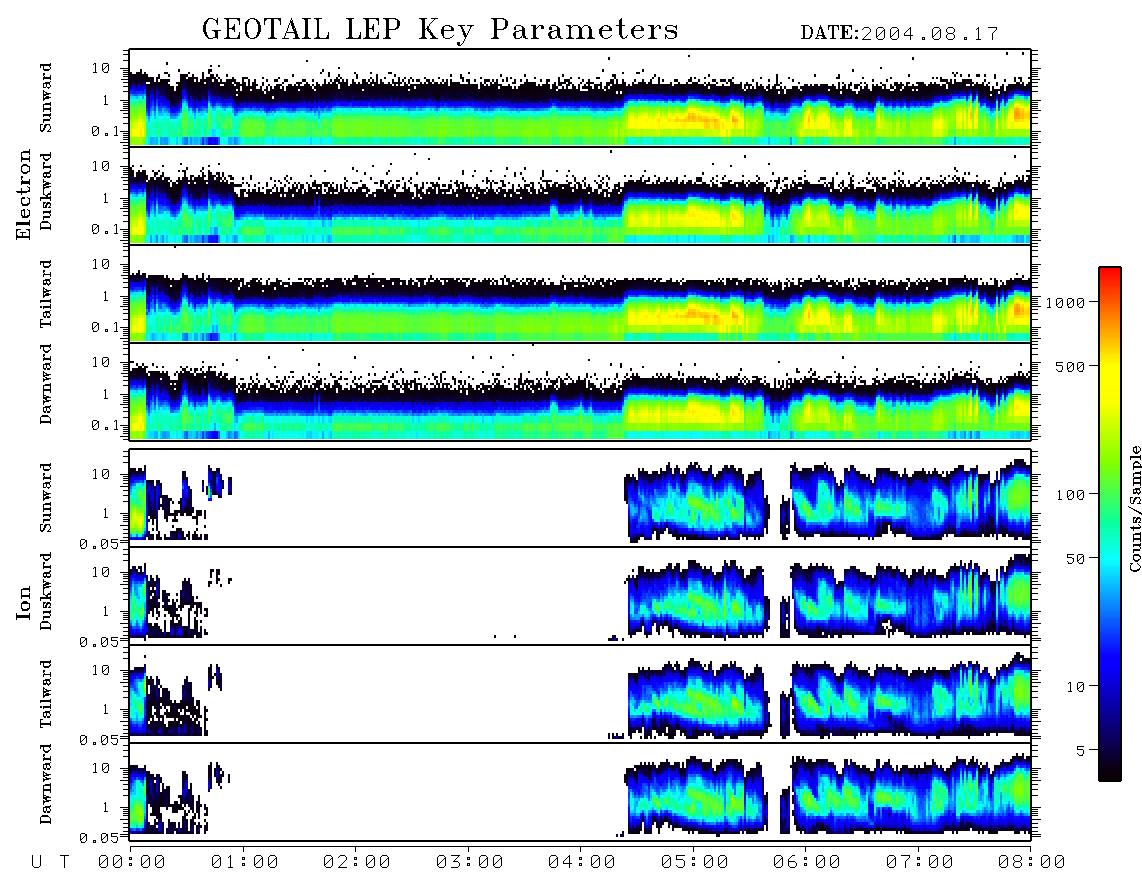This screenshot has width=1142, height=880.
Task: Click the "50" color bar tick label
Action: point(1075,559)
